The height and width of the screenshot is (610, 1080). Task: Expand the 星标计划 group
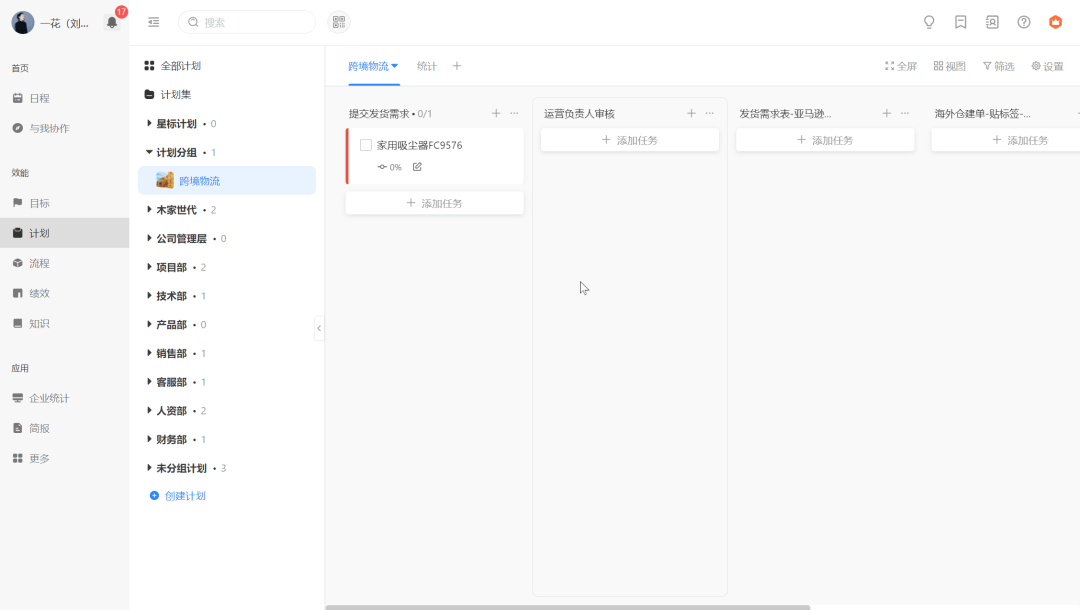(x=149, y=123)
